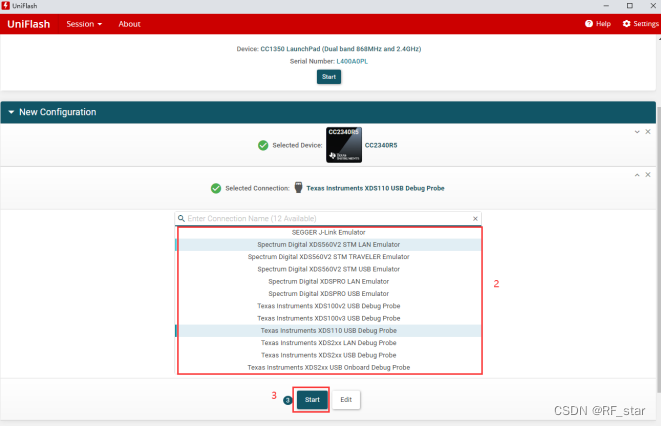The height and width of the screenshot is (426, 661).
Task: Open Settings gear in header
Action: pos(640,24)
